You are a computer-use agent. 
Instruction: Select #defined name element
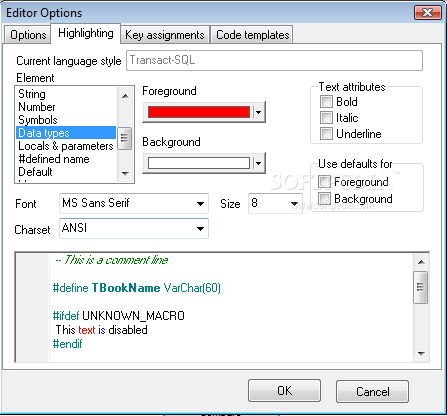[x=66, y=159]
